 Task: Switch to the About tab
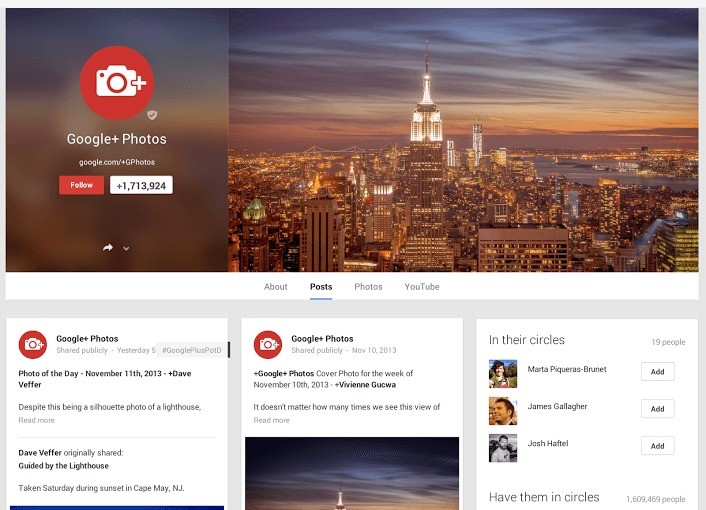pos(276,287)
